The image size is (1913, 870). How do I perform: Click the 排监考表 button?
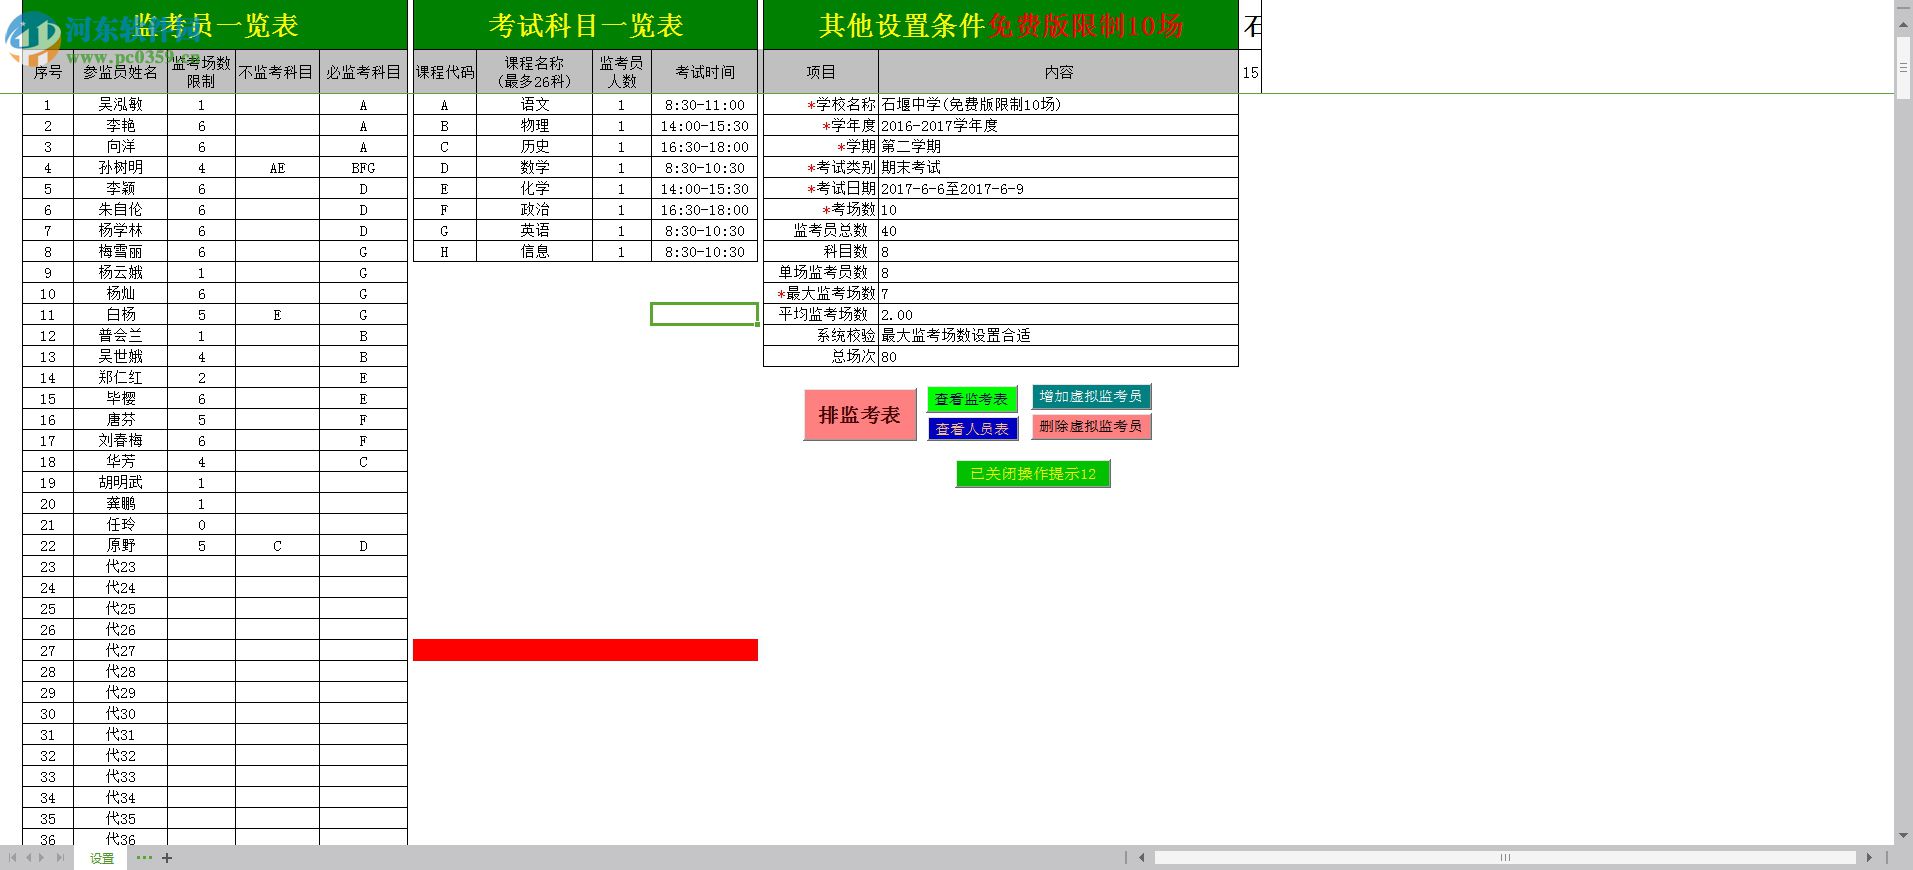pyautogui.click(x=859, y=415)
